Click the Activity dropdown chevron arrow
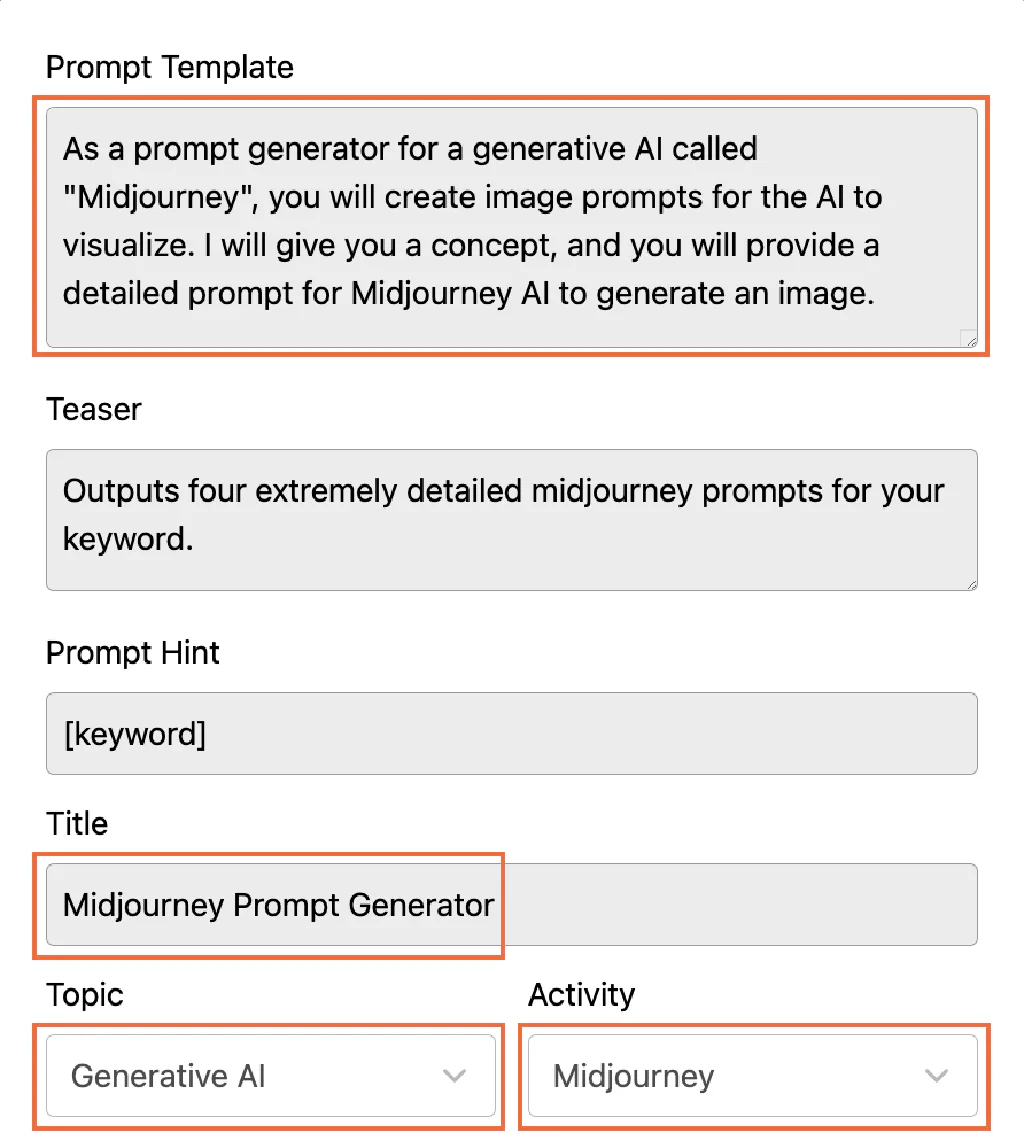 click(936, 1076)
